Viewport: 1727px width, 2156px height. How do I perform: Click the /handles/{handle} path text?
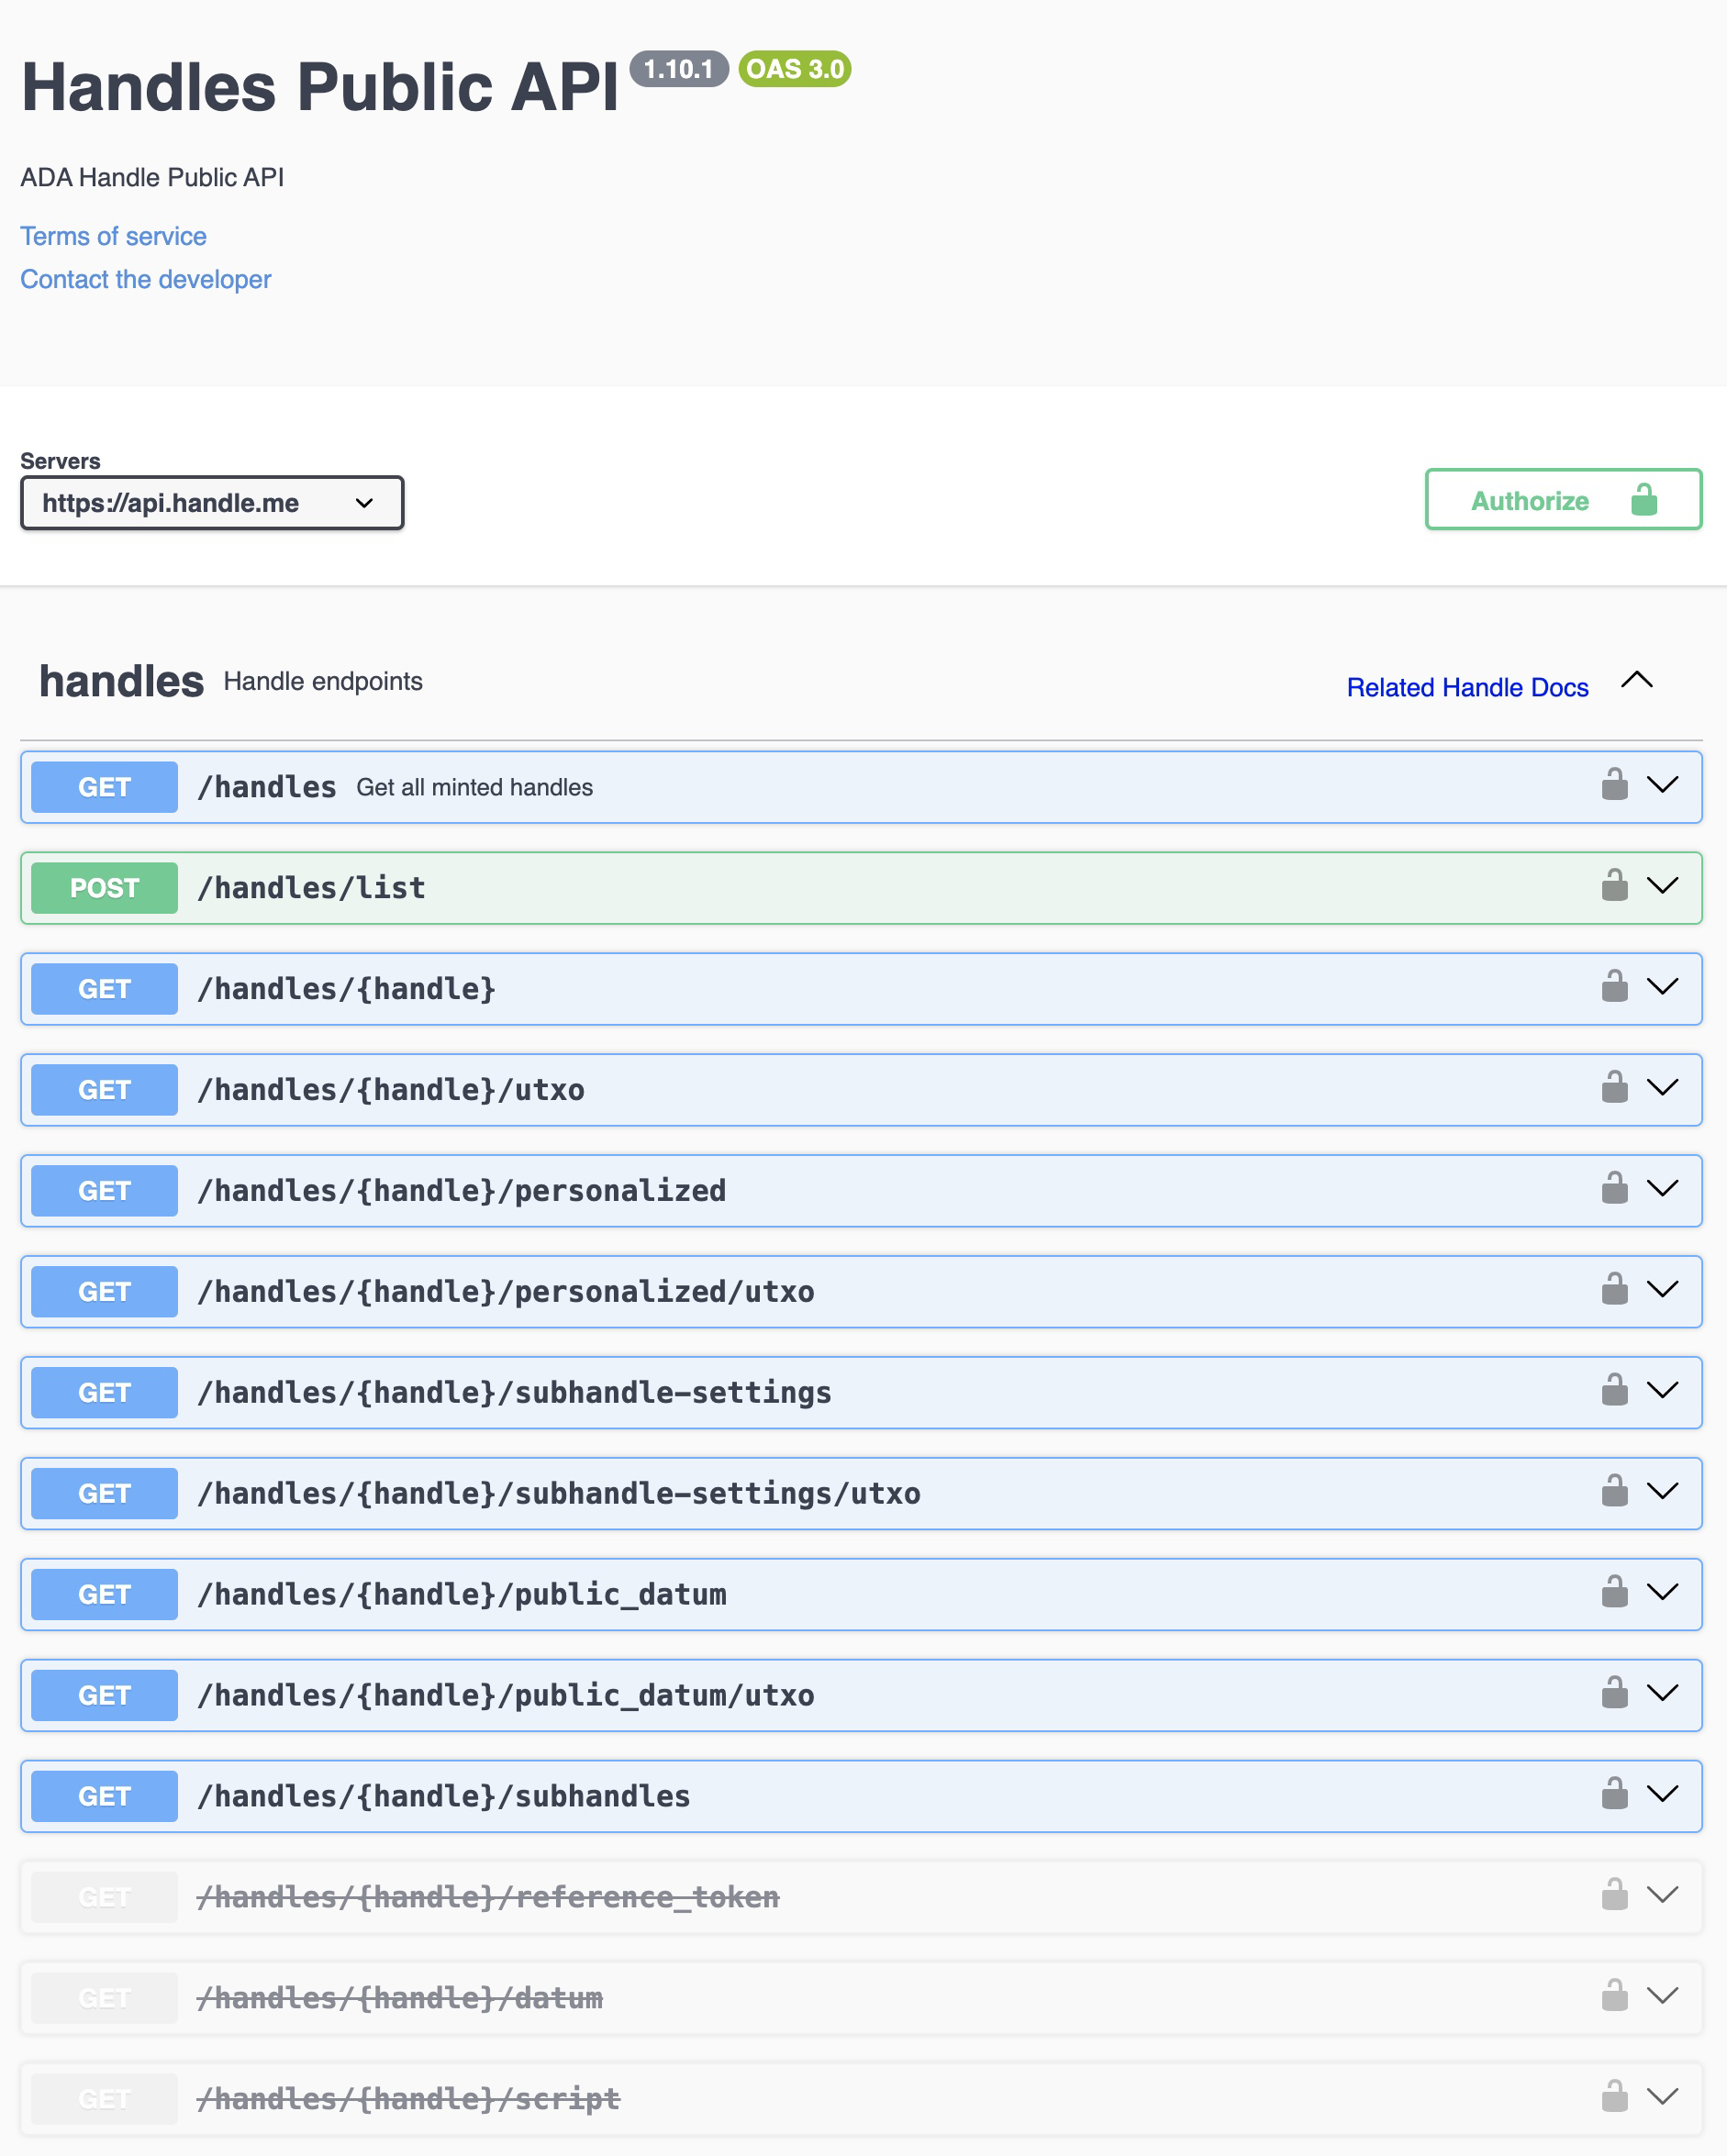tap(347, 989)
